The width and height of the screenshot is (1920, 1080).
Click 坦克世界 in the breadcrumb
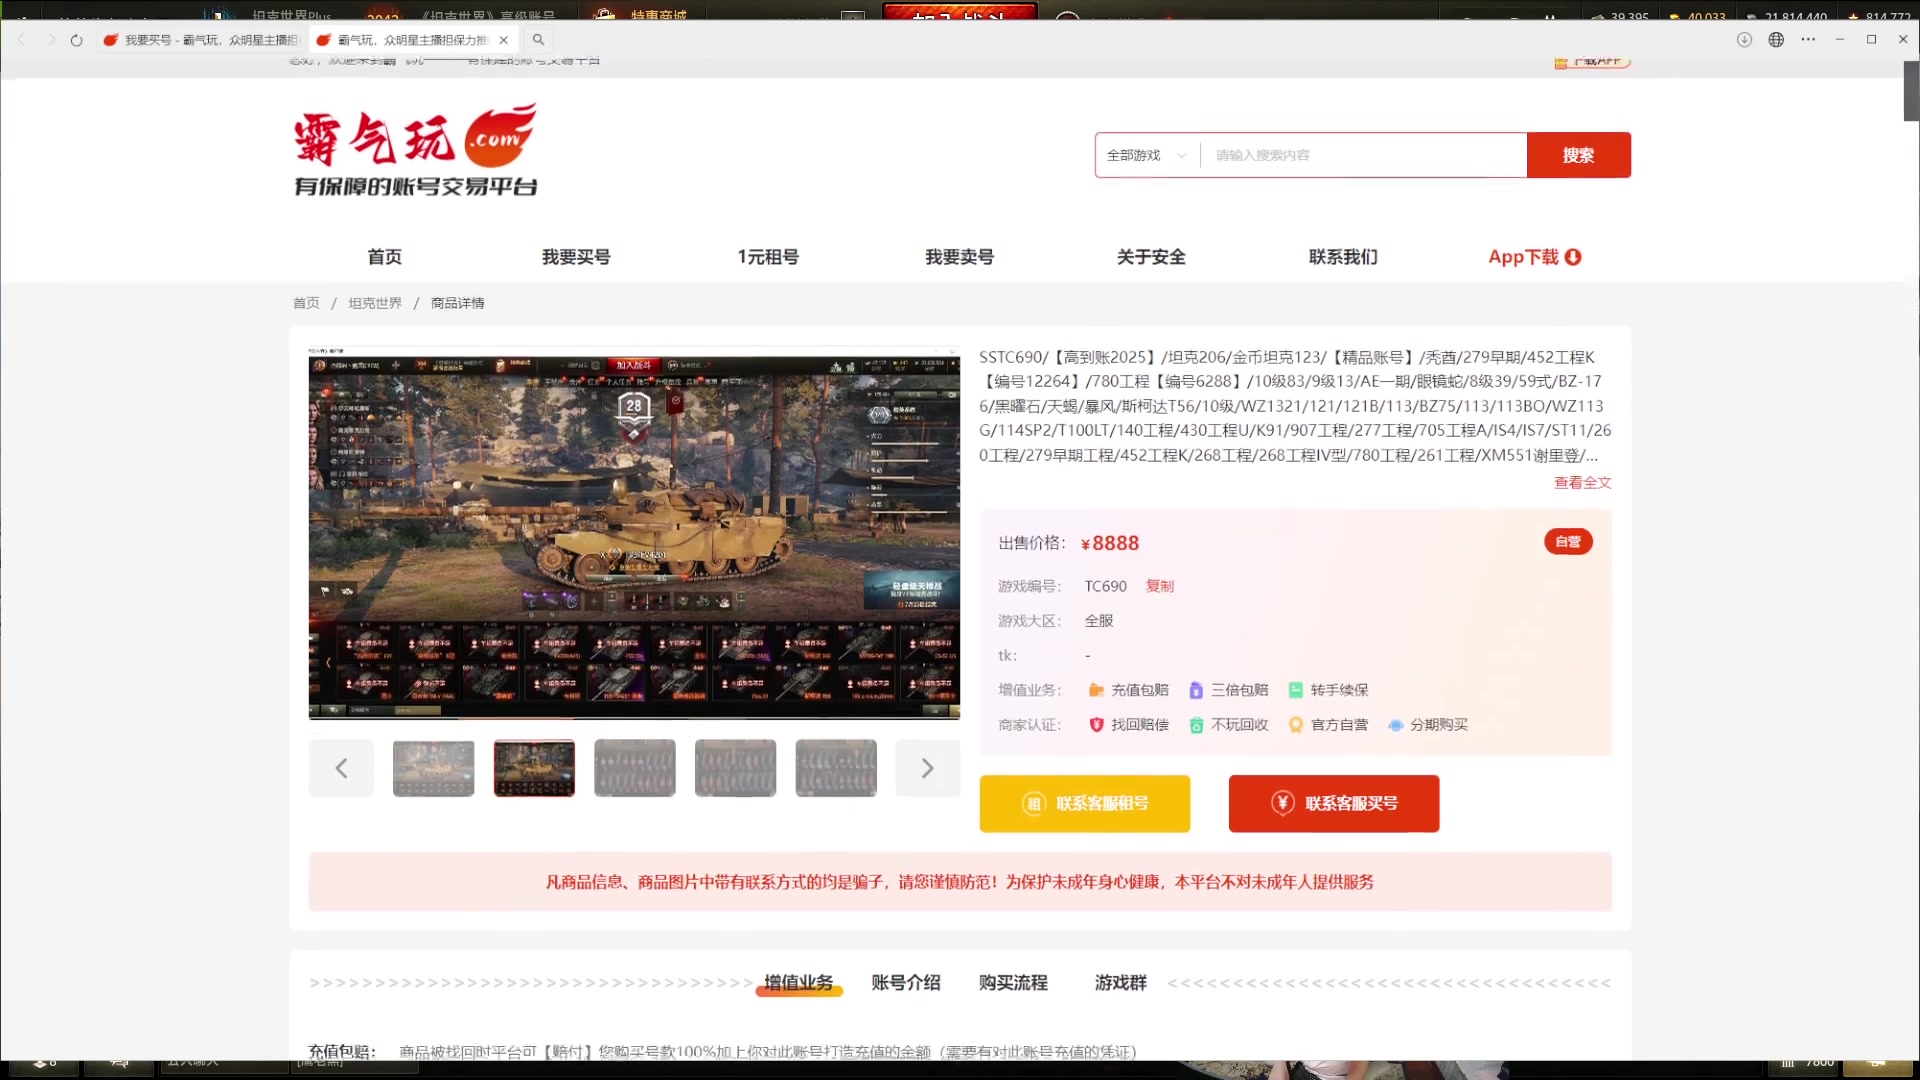pos(375,303)
